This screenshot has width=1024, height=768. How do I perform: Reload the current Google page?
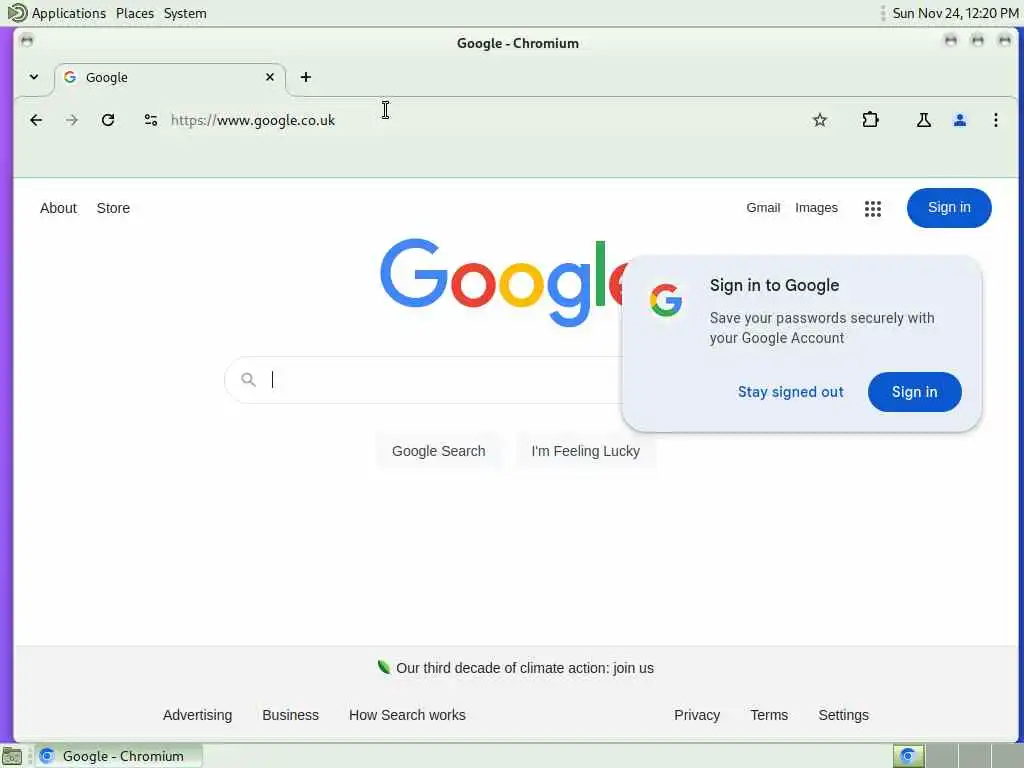(x=108, y=120)
